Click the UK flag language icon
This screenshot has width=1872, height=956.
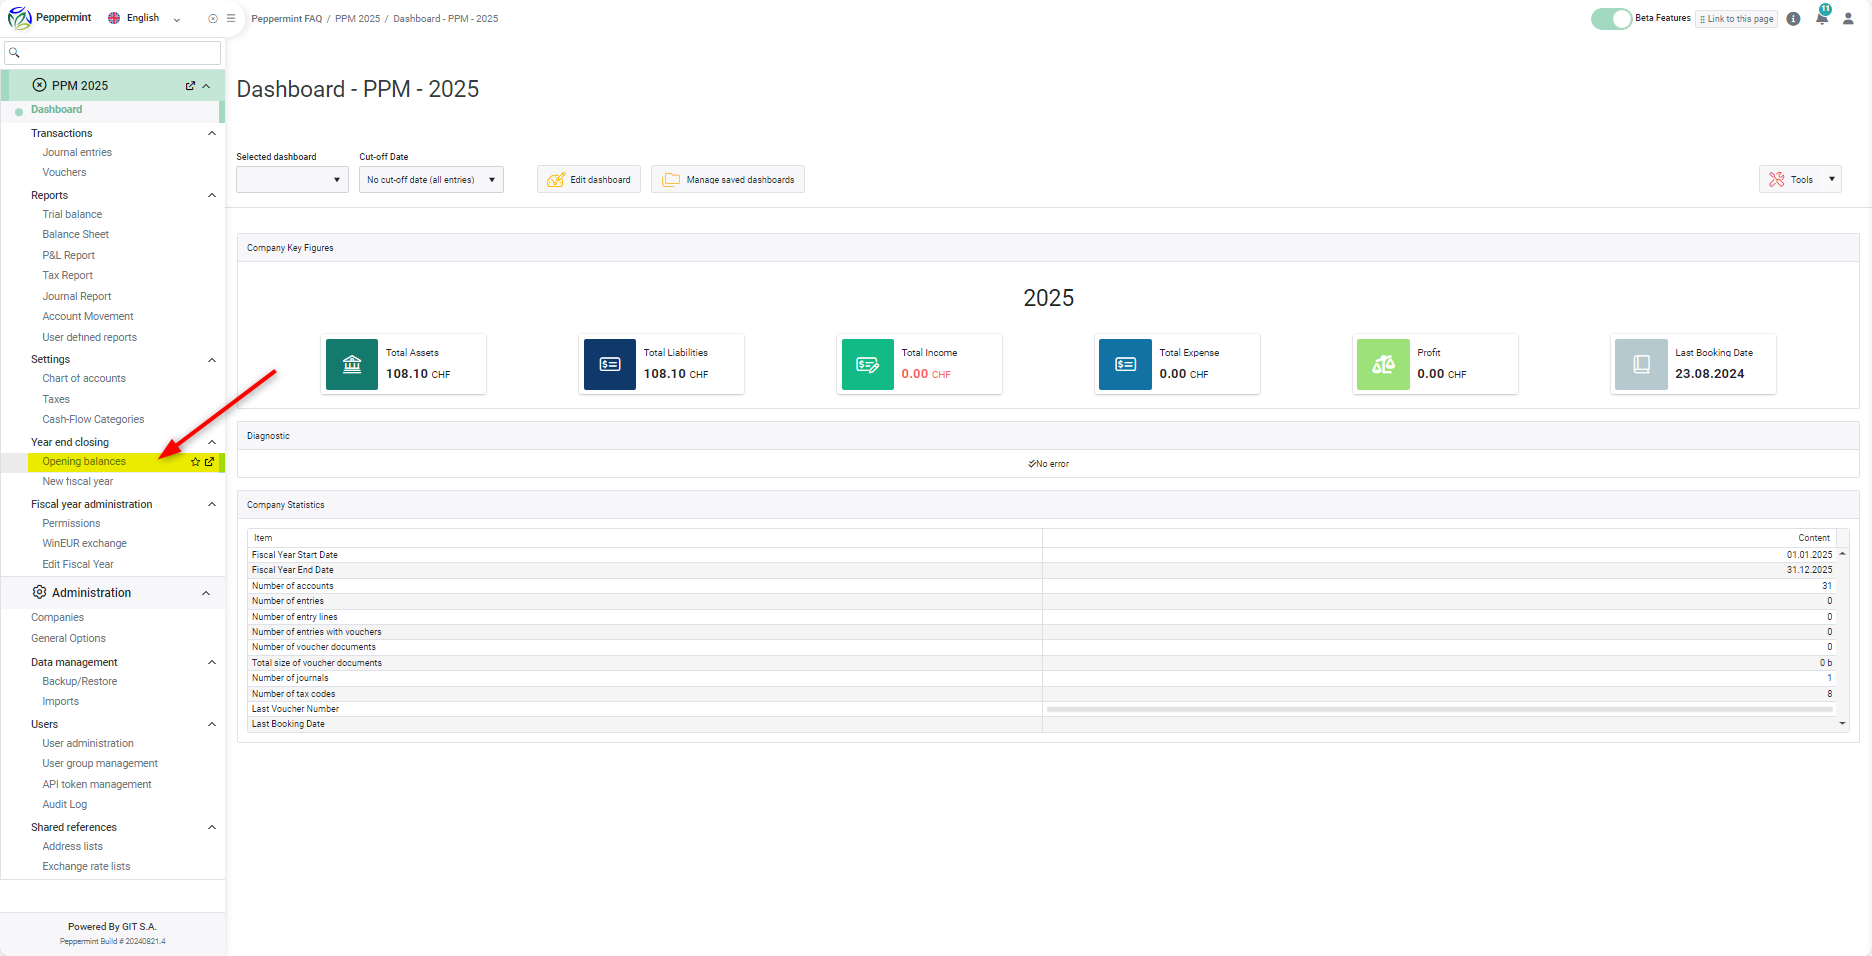pyautogui.click(x=114, y=18)
